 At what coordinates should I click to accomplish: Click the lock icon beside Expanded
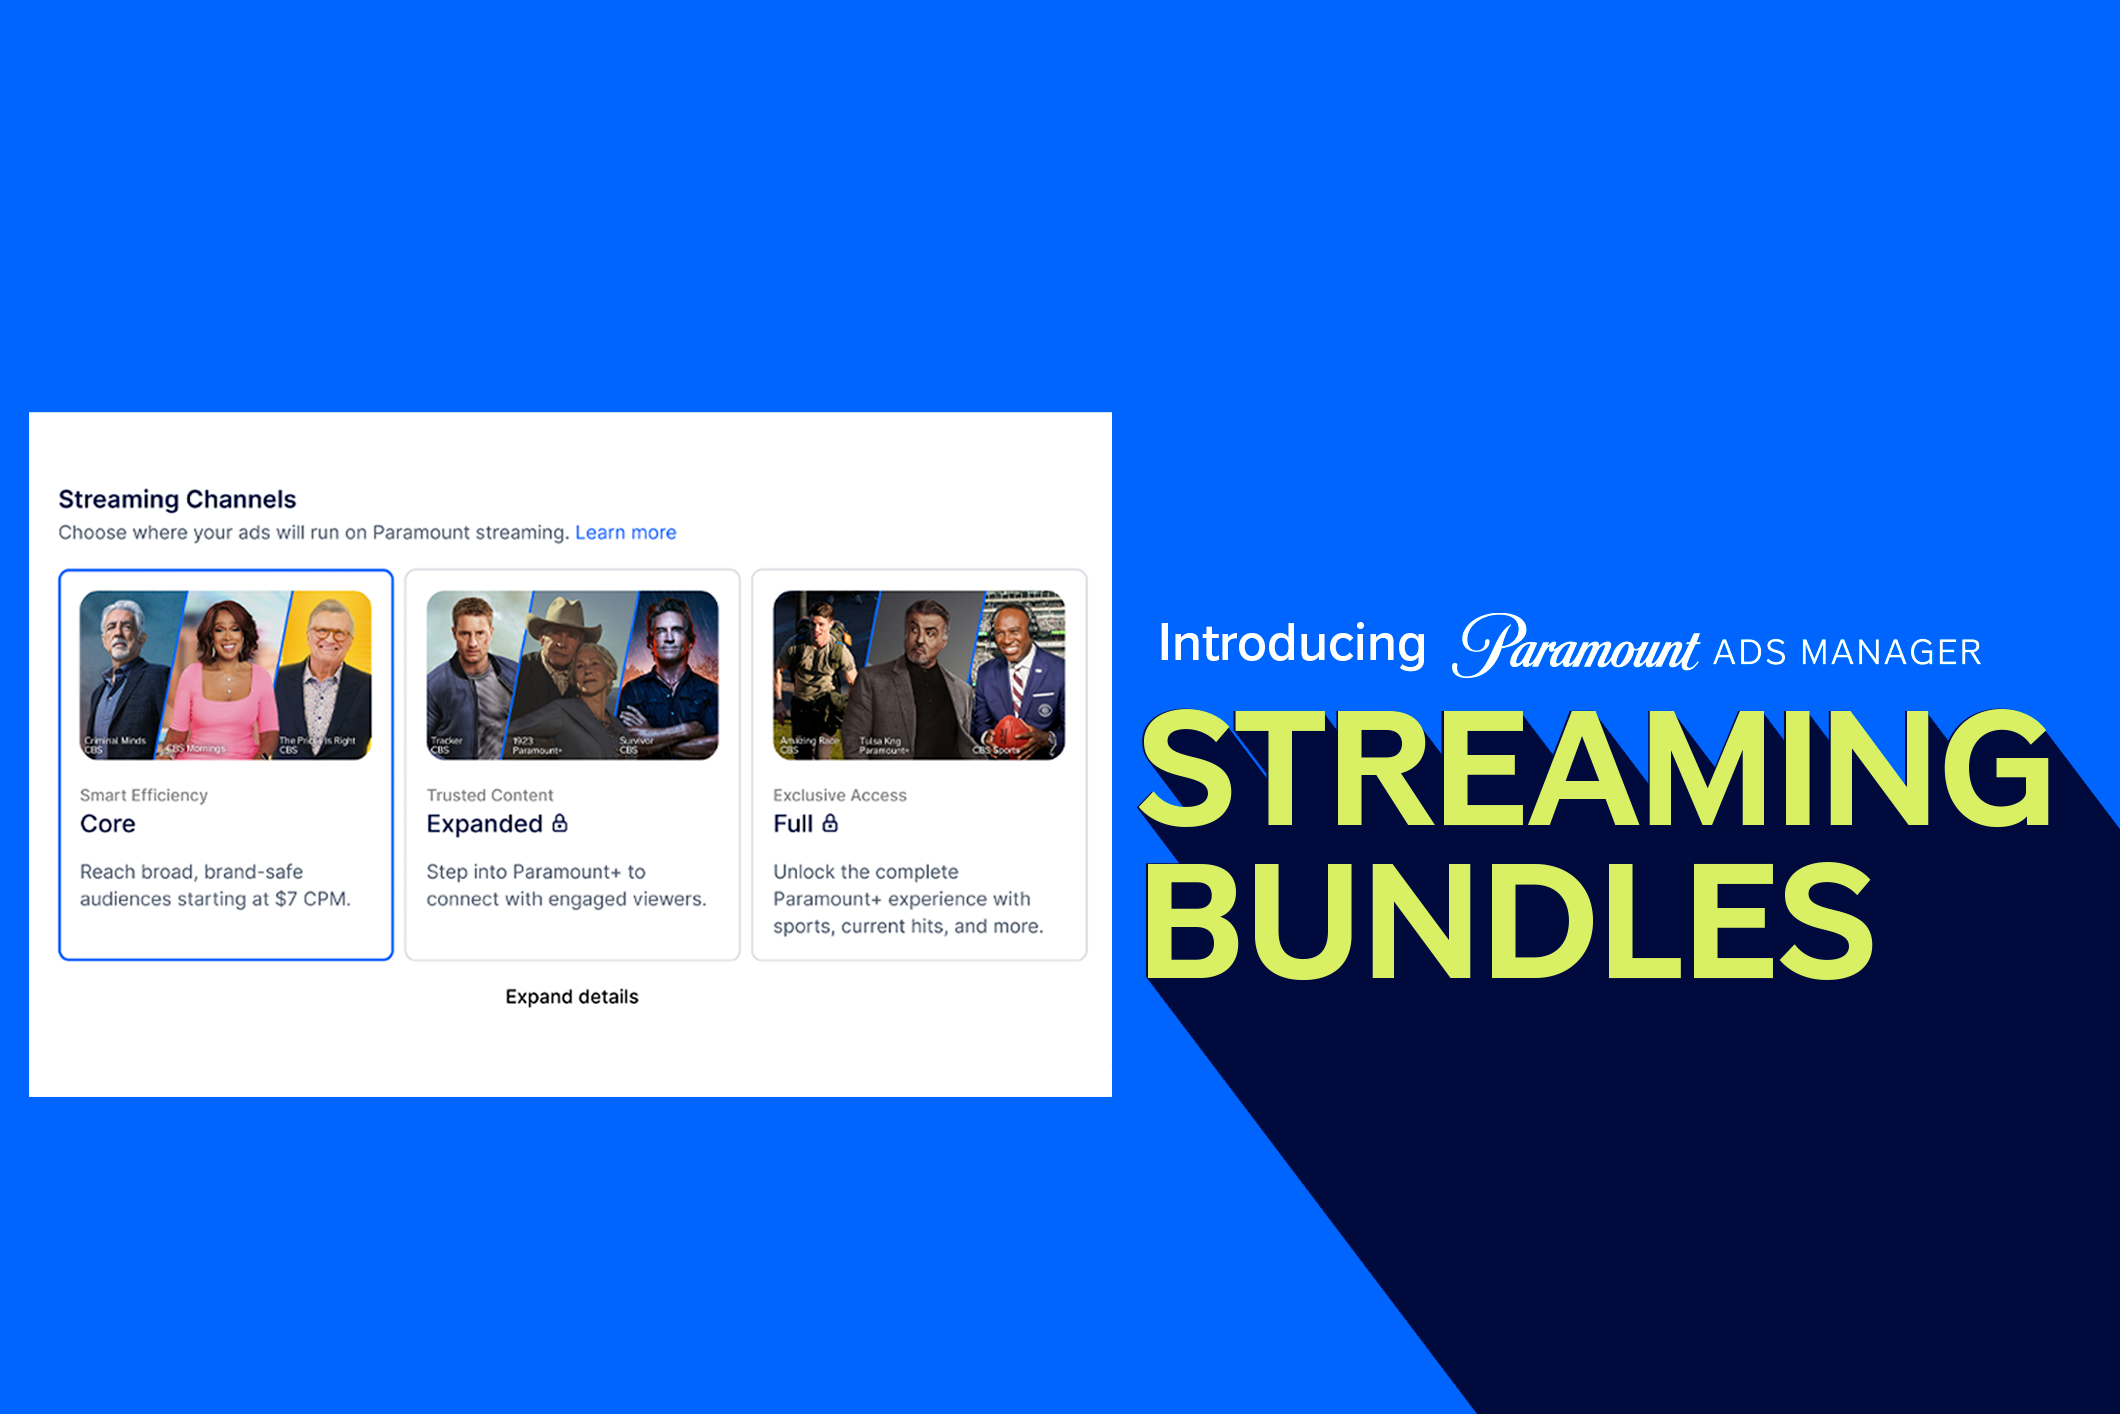tap(560, 823)
